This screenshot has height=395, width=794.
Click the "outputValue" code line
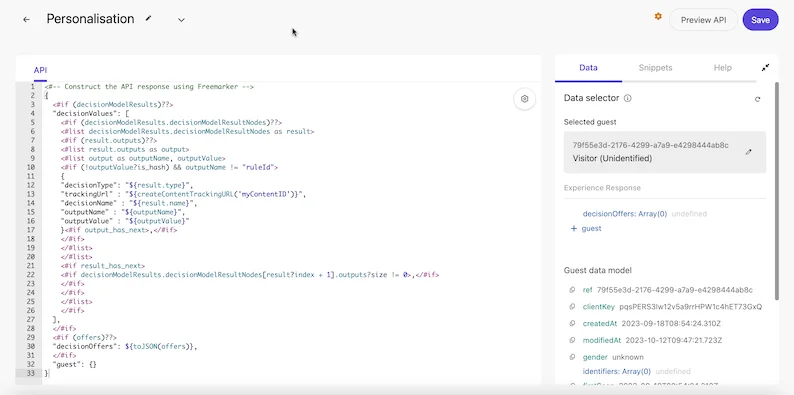(x=125, y=221)
